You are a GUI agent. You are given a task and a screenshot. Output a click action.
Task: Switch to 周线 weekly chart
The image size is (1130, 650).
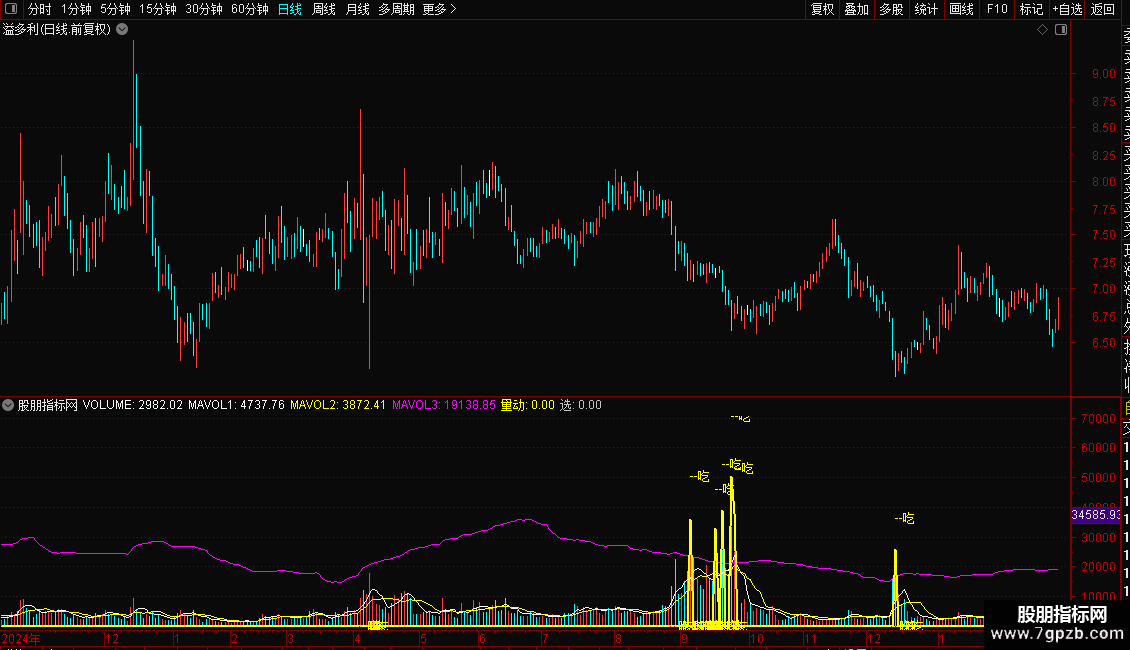324,9
